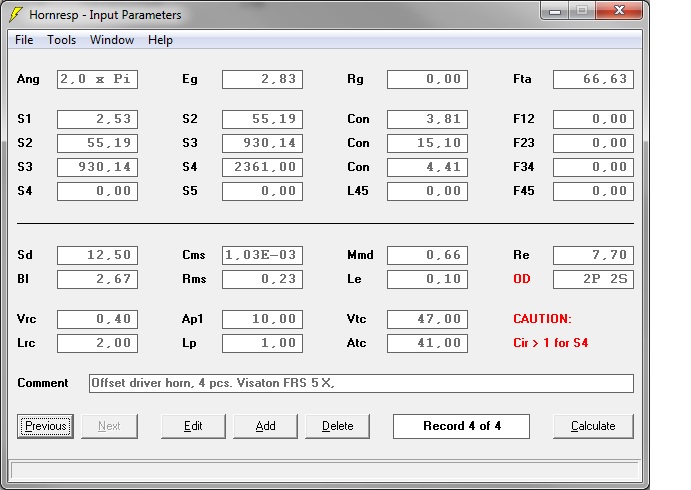691x490 pixels.
Task: Click the Vrc field with 0,40
Action: pyautogui.click(x=97, y=319)
